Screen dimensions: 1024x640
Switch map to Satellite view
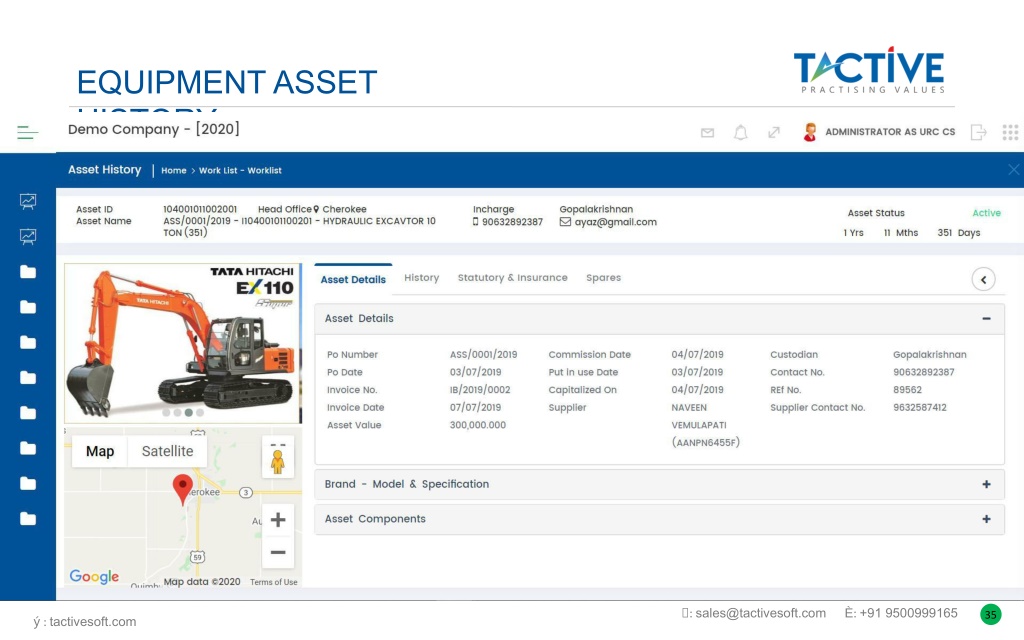click(167, 451)
